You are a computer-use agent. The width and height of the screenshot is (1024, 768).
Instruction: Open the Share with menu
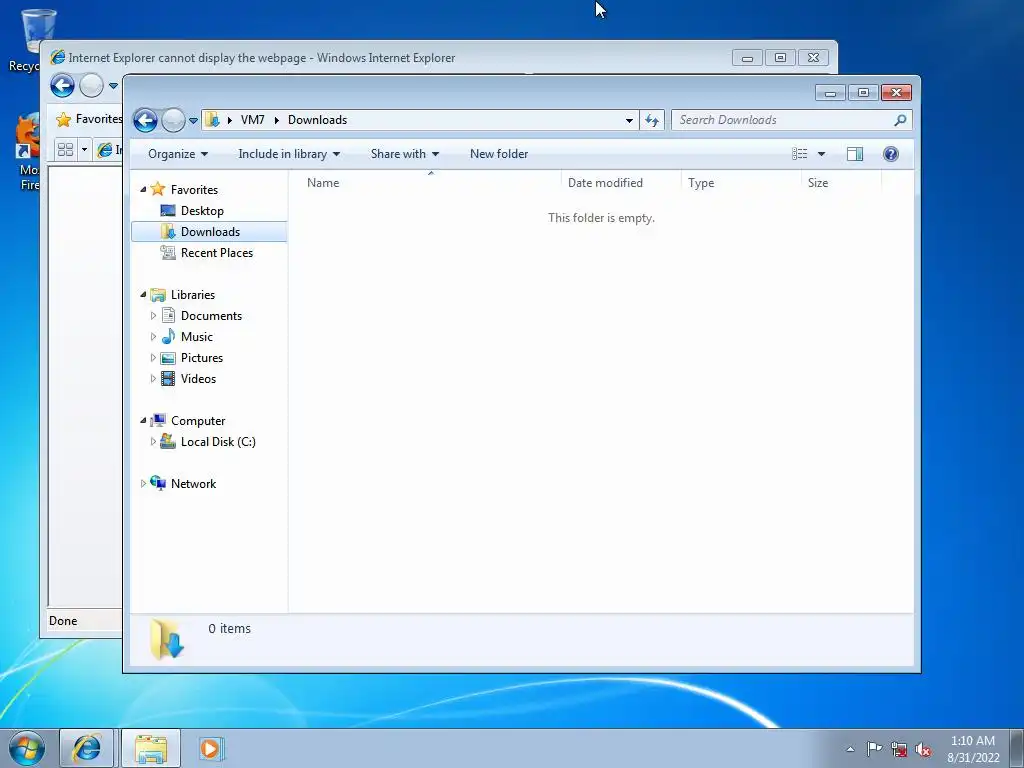tap(405, 154)
